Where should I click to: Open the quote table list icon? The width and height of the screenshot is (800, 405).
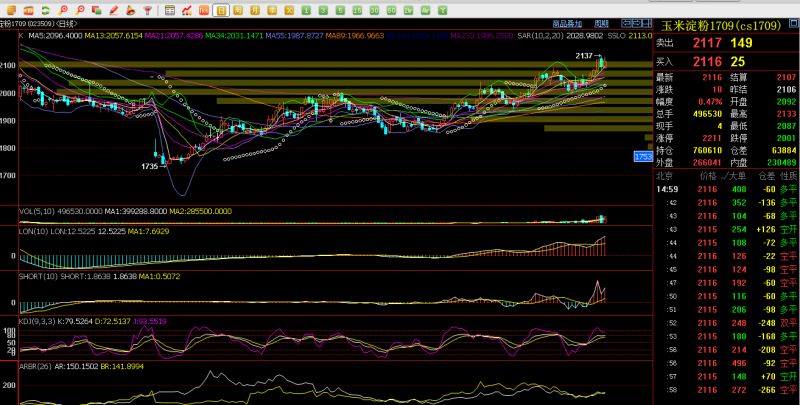pos(170,10)
